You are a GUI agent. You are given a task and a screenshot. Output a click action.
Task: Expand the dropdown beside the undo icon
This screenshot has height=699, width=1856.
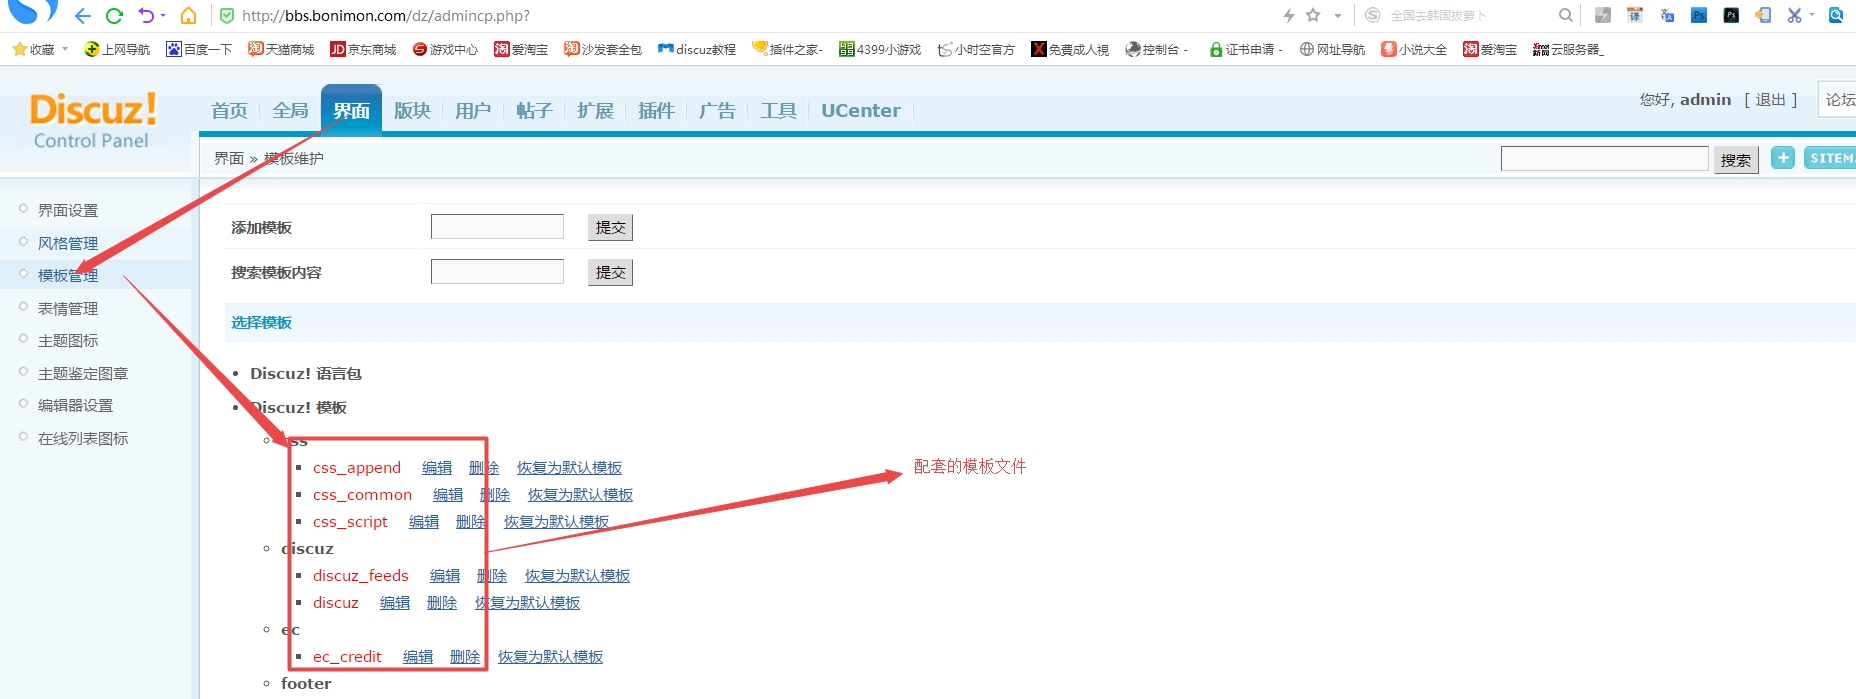[x=163, y=15]
